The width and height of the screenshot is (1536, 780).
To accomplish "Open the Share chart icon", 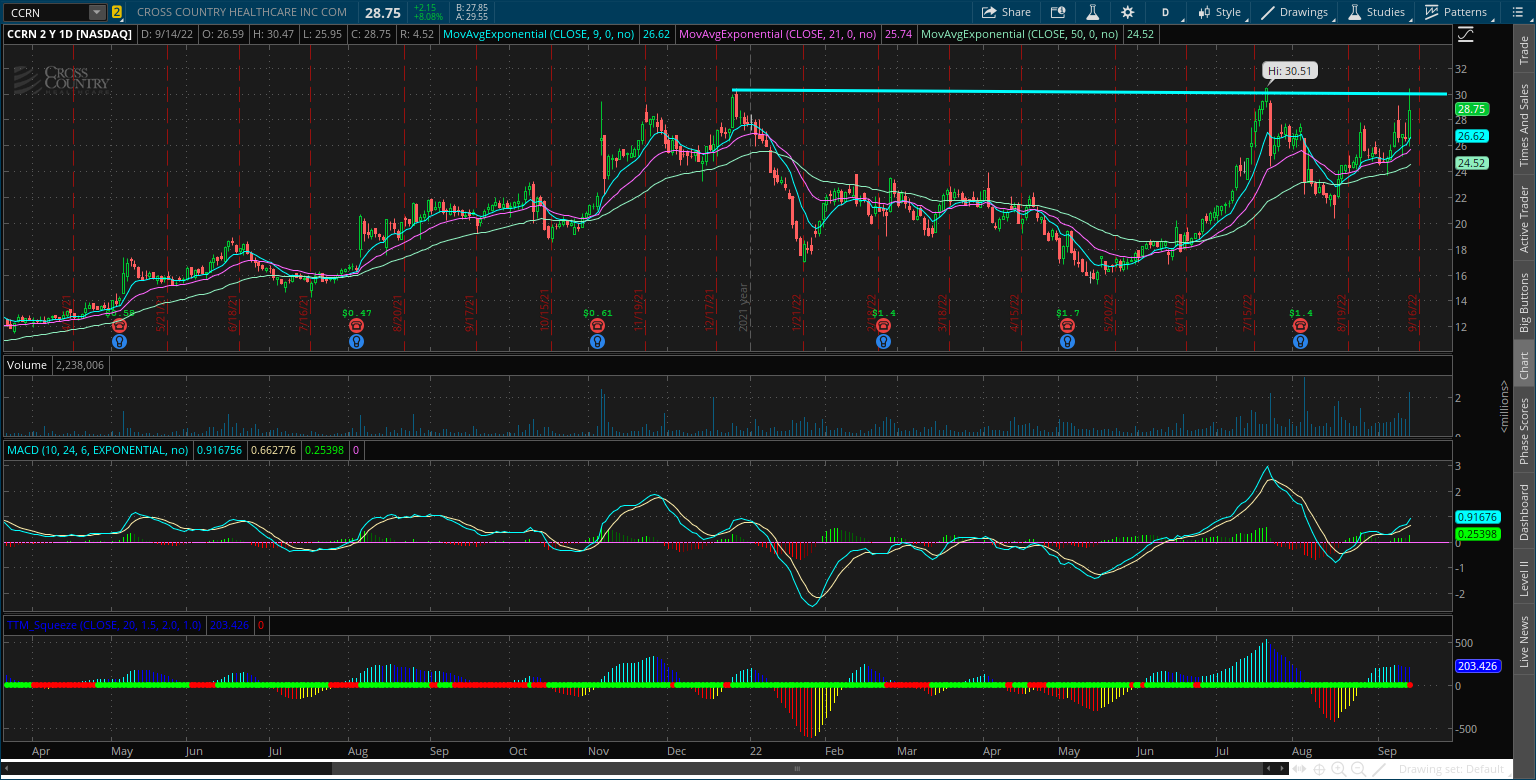I will pos(1006,12).
